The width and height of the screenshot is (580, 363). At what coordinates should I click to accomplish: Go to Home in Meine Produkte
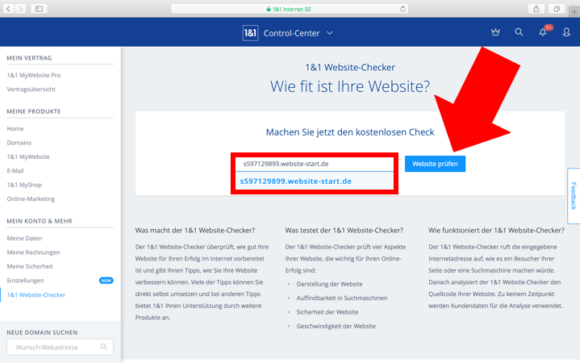point(15,128)
